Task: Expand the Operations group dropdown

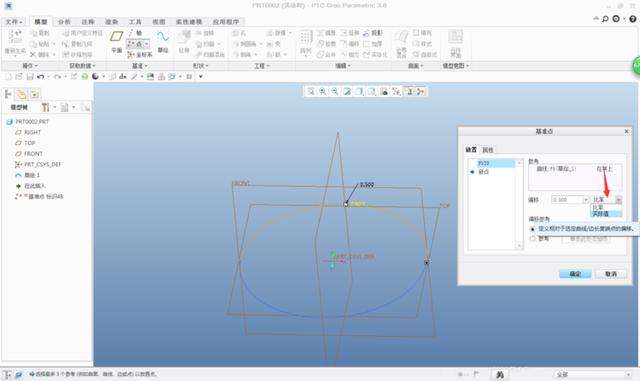Action: (x=30, y=66)
